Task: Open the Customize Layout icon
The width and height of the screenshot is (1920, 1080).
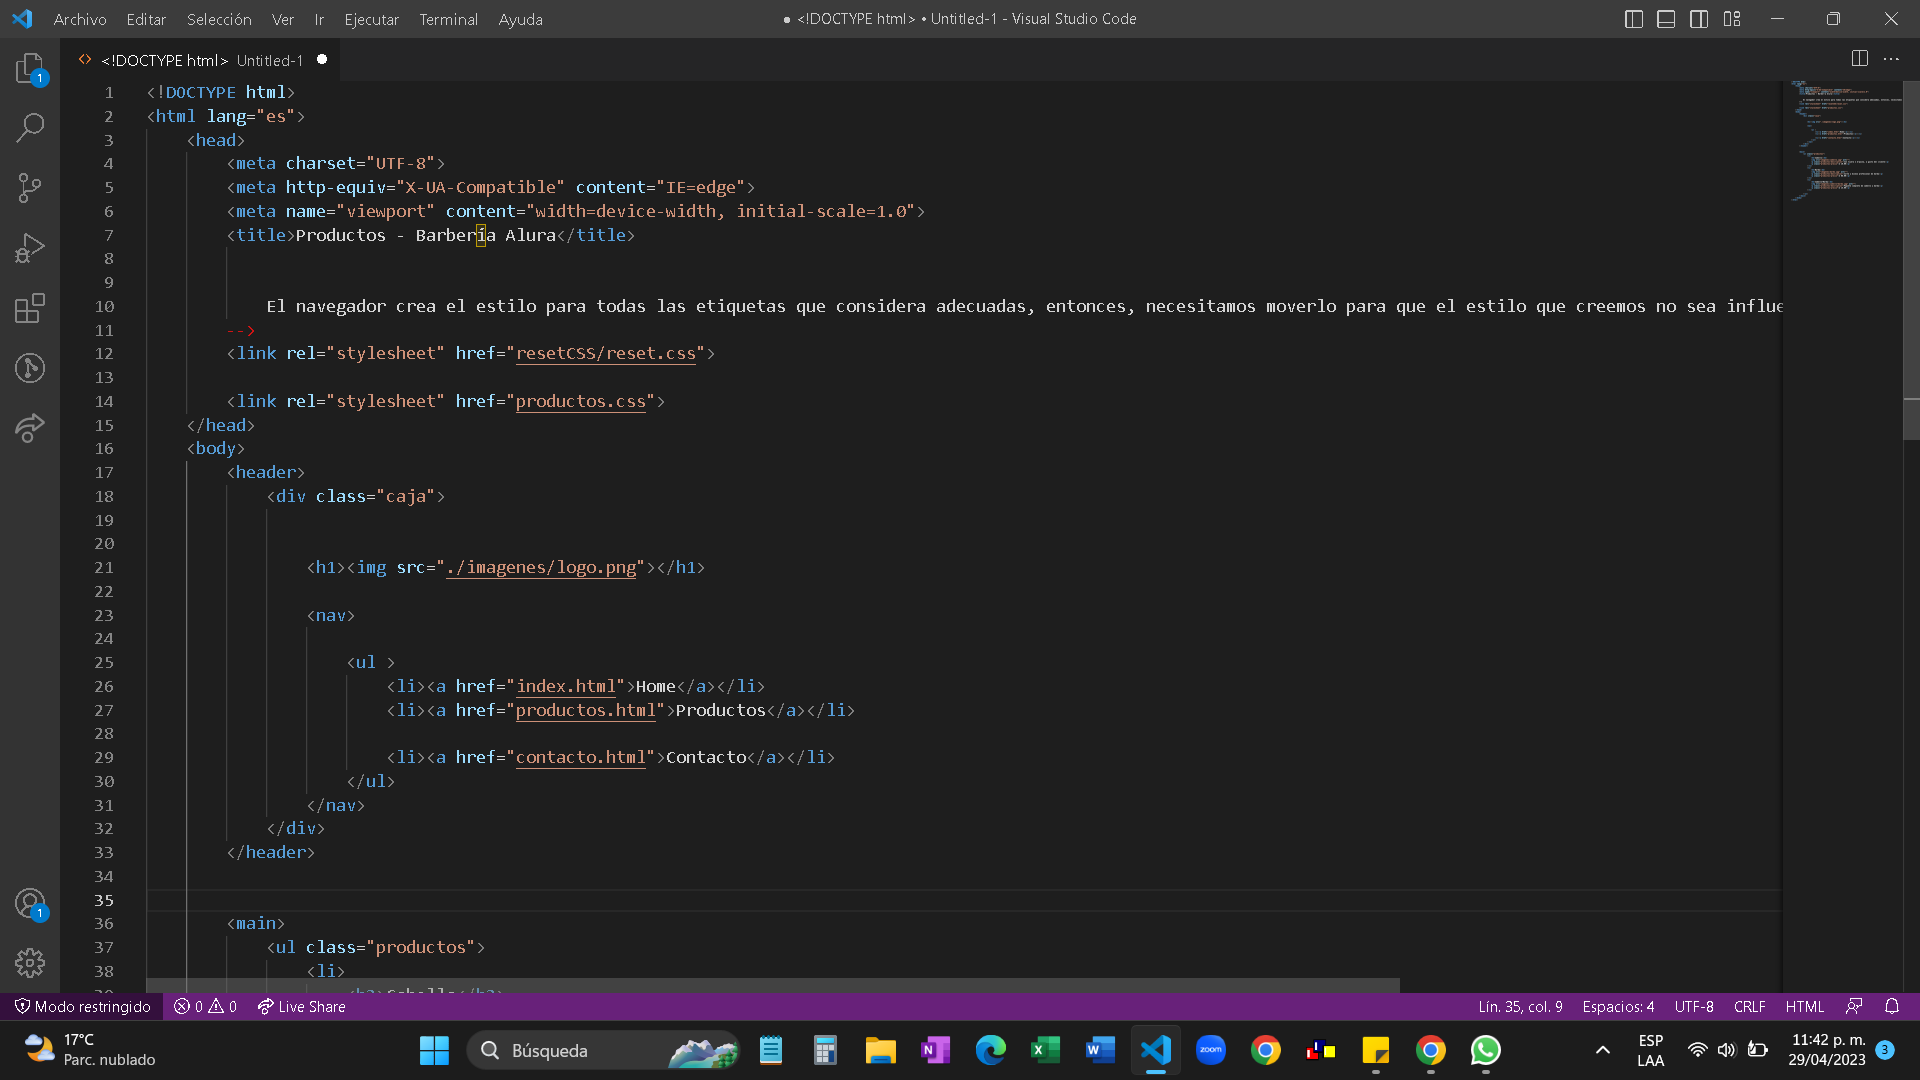Action: (x=1732, y=19)
